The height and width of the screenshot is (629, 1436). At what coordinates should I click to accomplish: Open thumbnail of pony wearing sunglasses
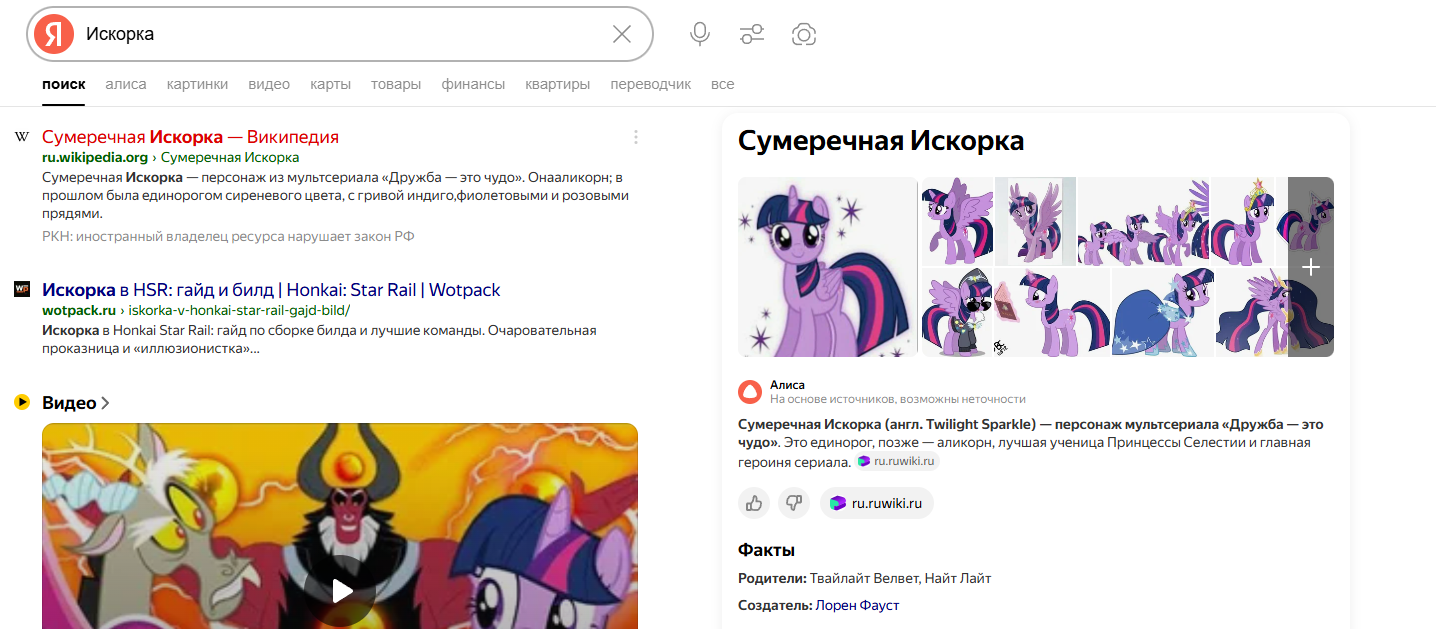[x=957, y=312]
